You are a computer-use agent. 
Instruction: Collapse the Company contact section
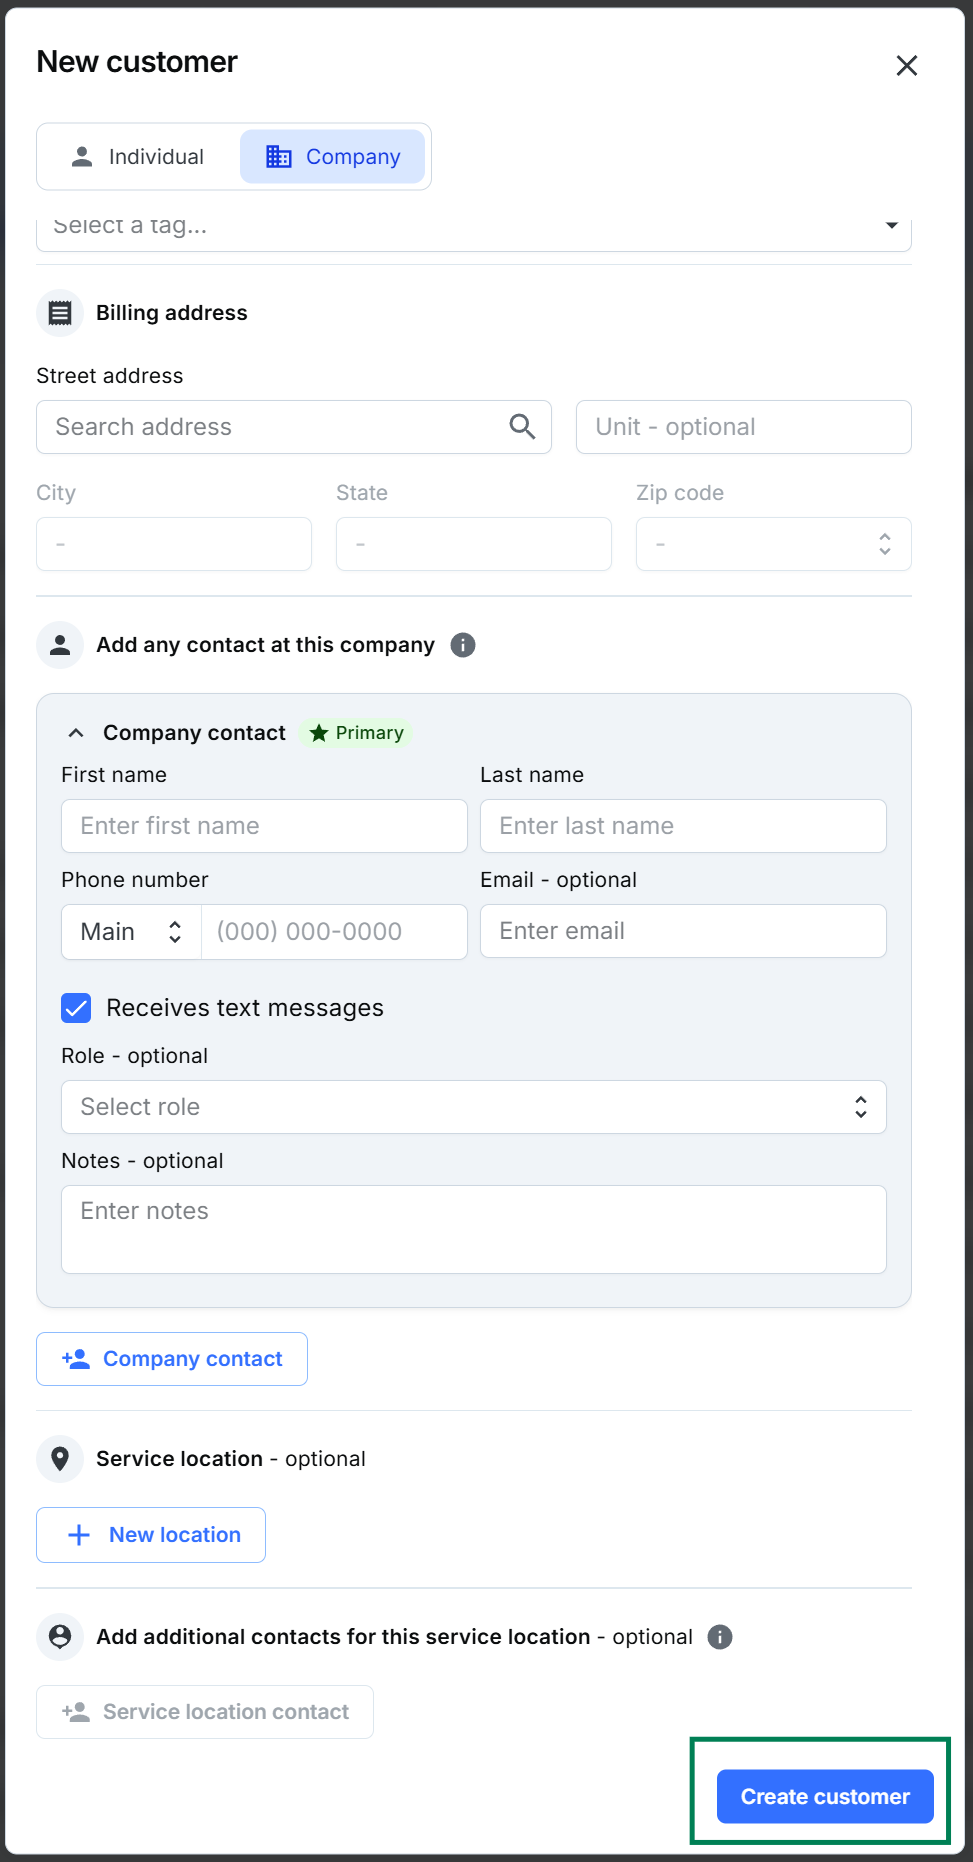[76, 733]
